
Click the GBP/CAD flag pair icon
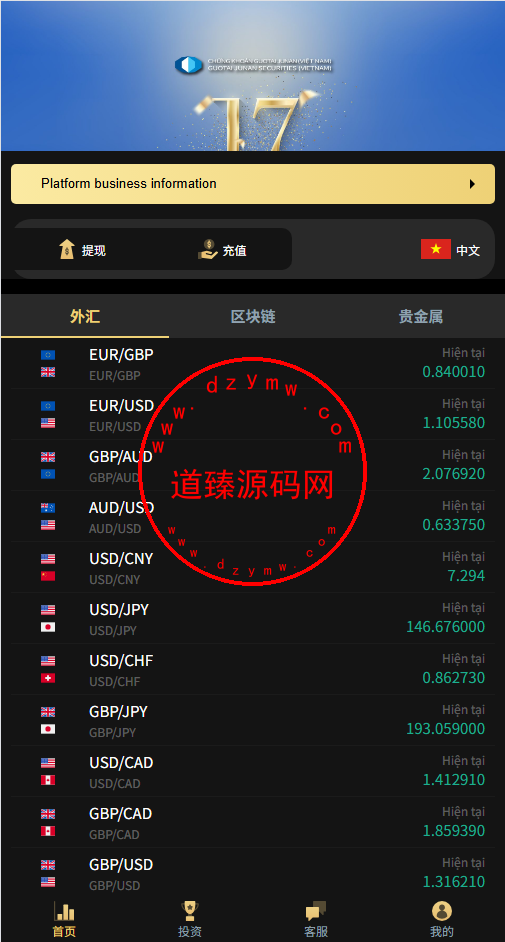click(x=48, y=823)
